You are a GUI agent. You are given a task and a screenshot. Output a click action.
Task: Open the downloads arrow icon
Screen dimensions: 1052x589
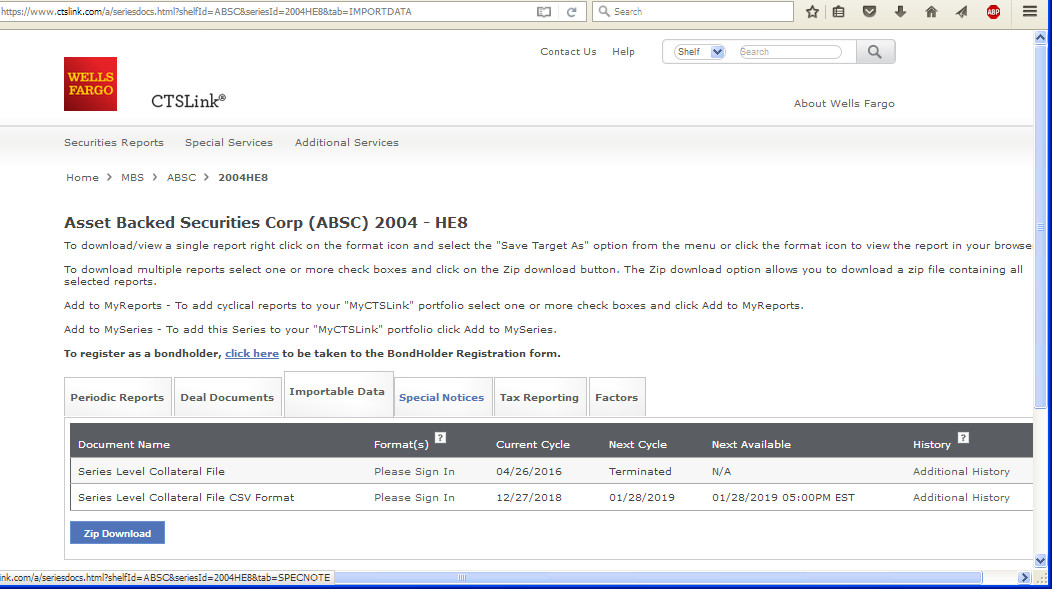pos(899,11)
